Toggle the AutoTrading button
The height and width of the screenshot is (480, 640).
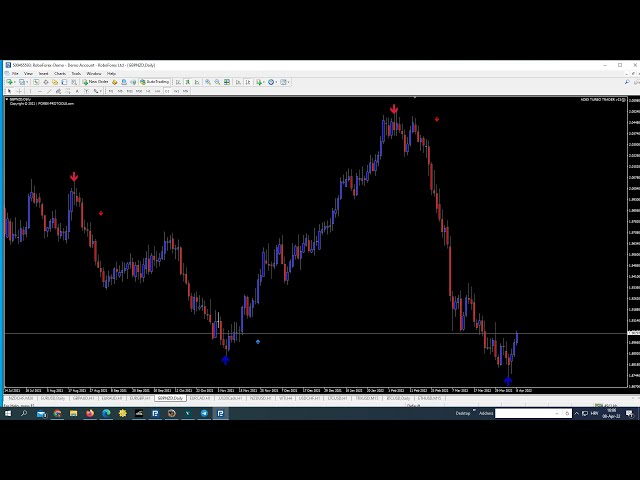coord(157,82)
